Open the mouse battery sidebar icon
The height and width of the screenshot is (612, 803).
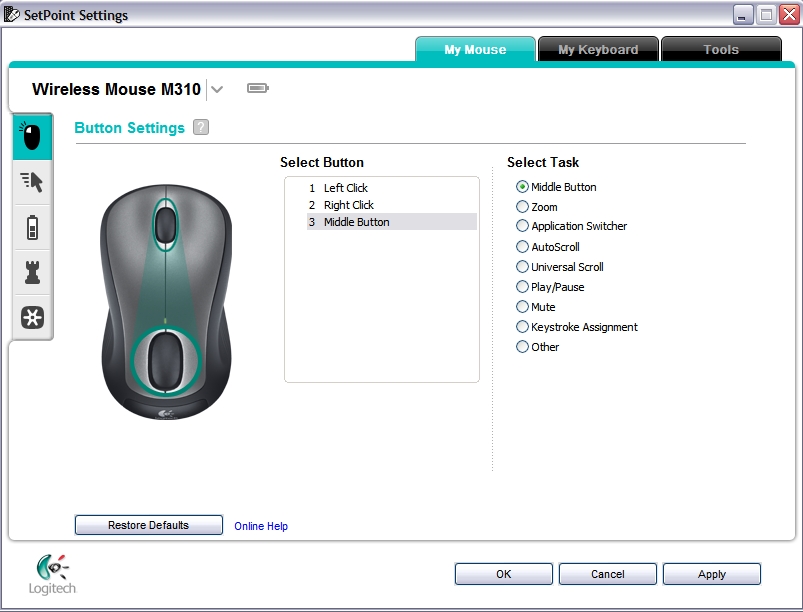pyautogui.click(x=32, y=227)
